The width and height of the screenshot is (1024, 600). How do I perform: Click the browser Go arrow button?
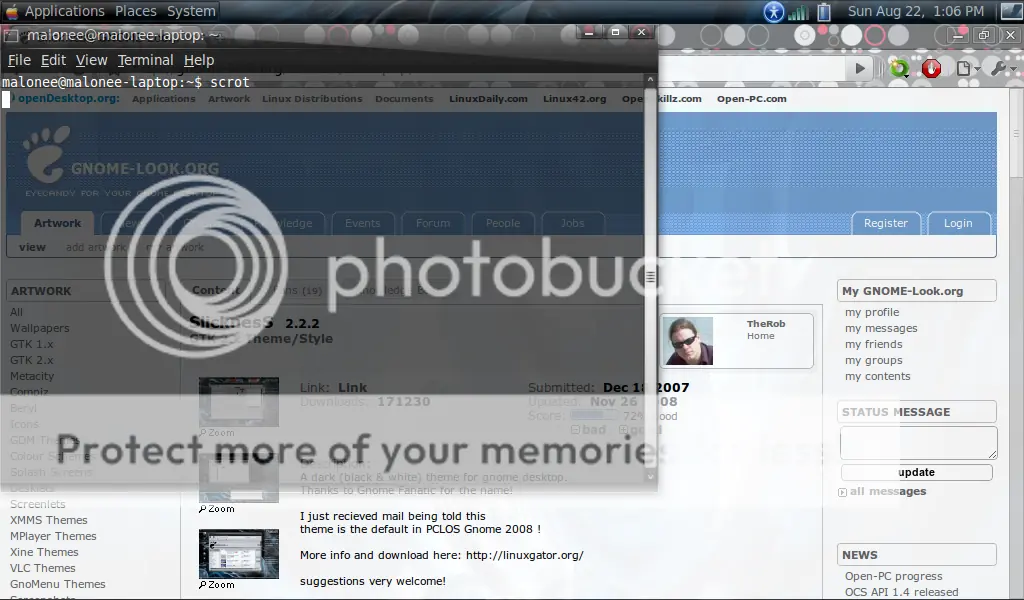[860, 69]
